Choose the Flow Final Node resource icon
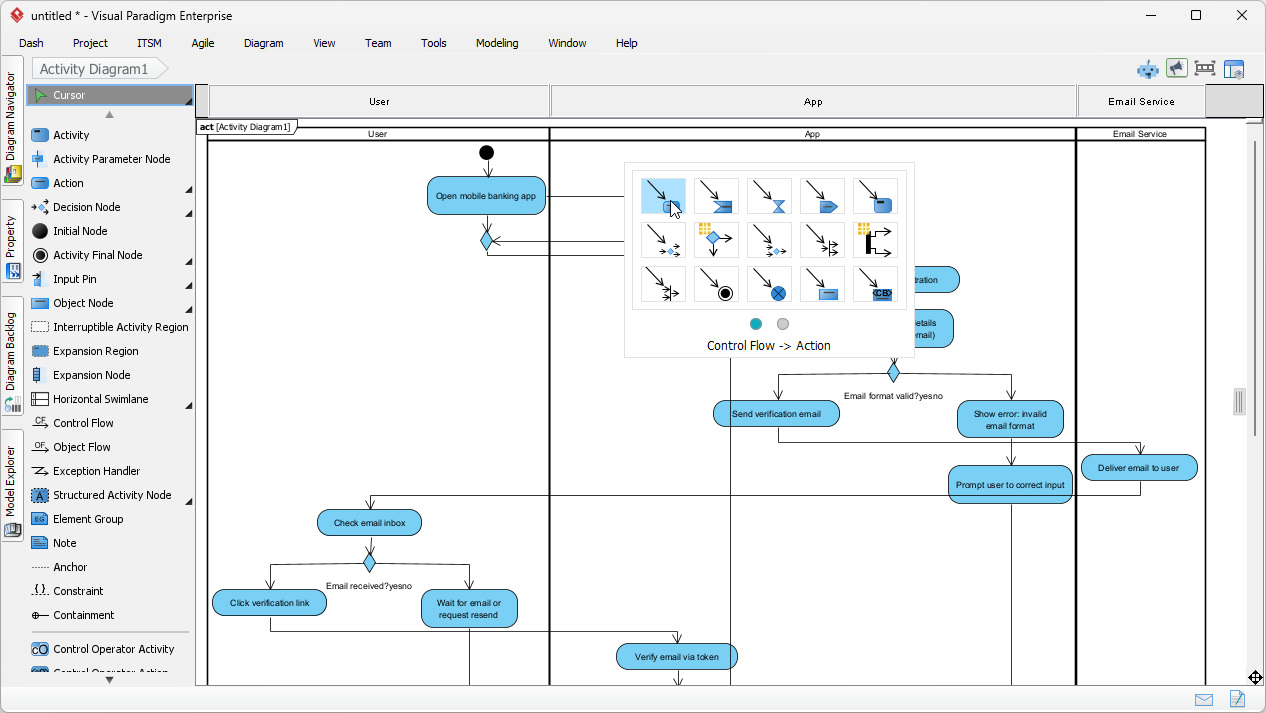 [x=769, y=284]
